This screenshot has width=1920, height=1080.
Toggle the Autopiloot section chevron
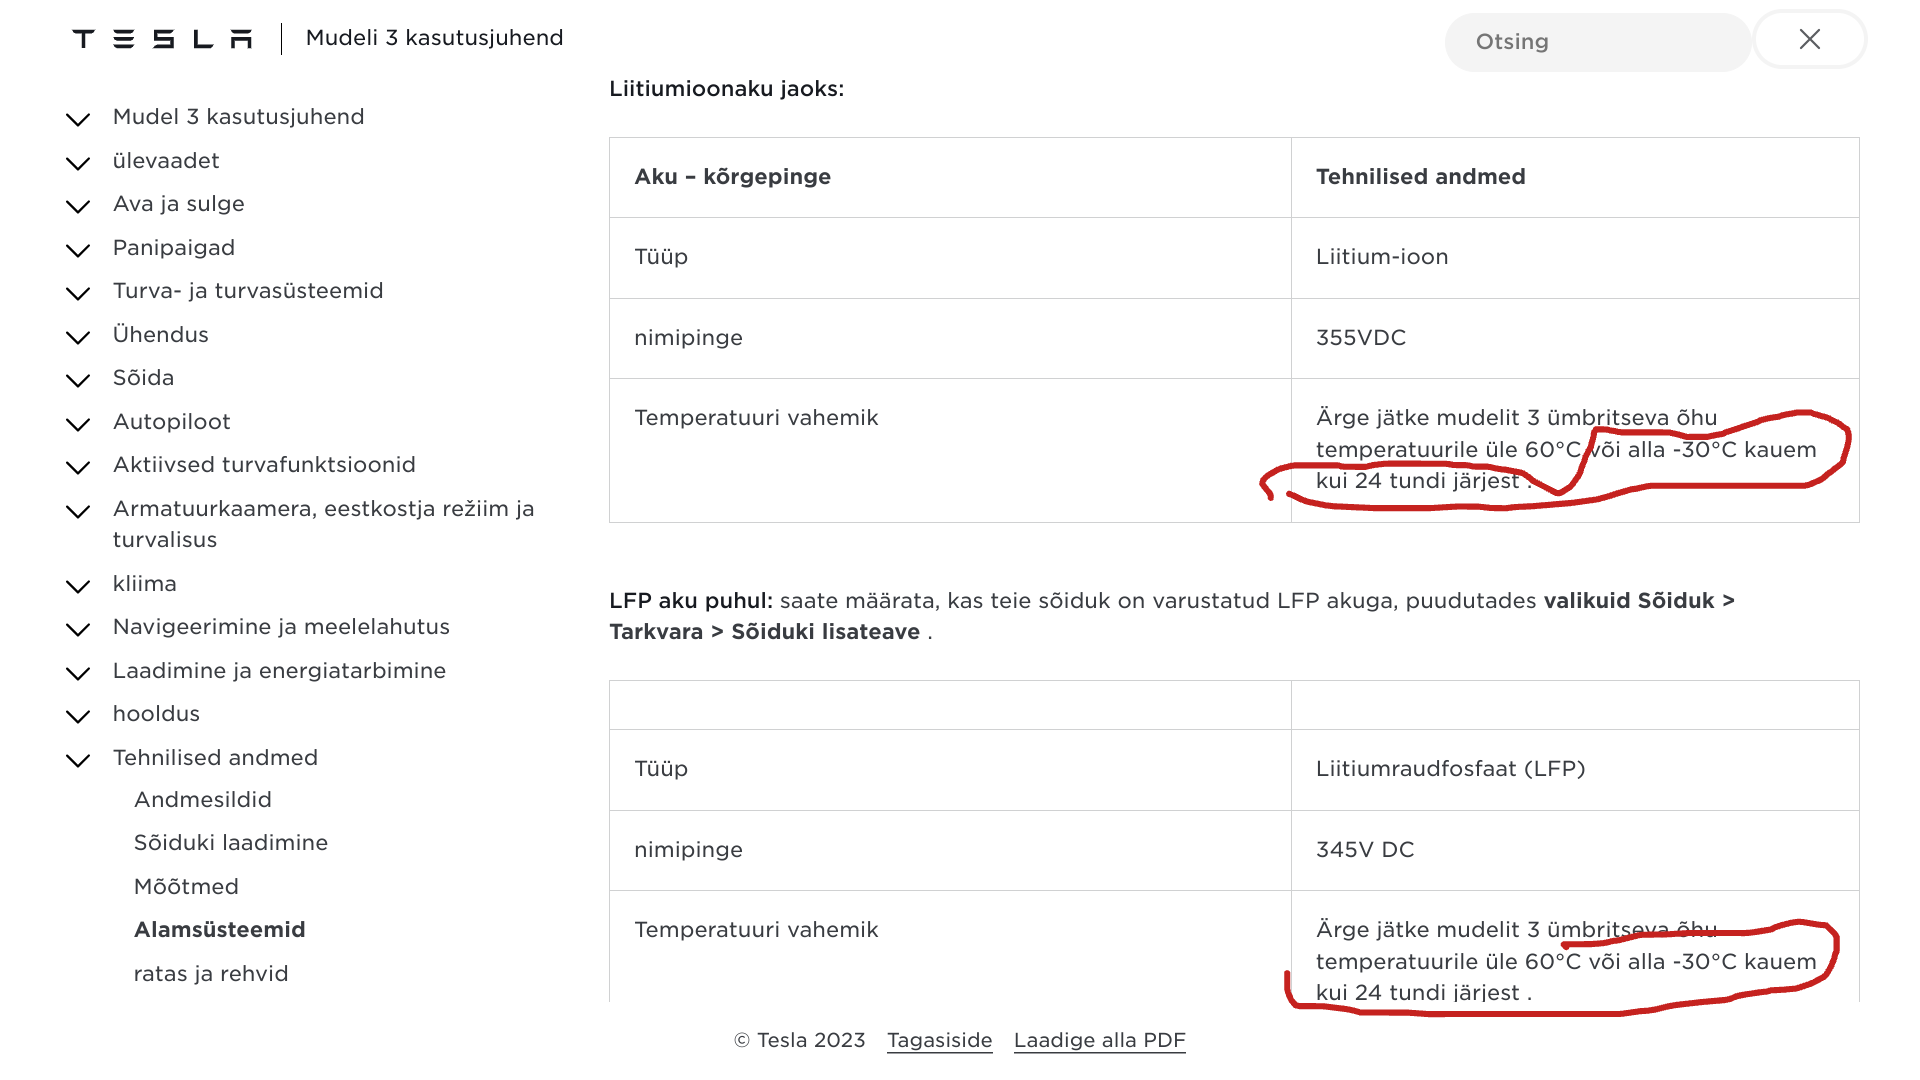[x=78, y=424]
